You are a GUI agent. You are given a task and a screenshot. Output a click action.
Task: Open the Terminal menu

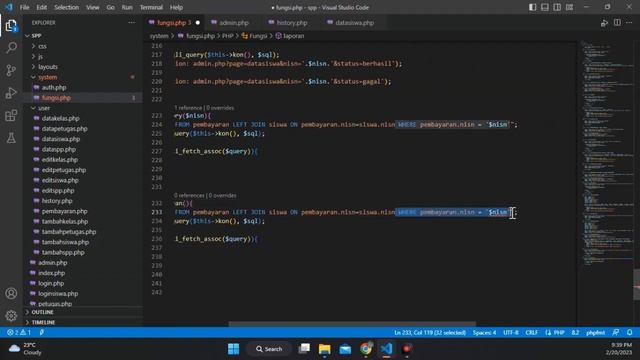(151, 7)
